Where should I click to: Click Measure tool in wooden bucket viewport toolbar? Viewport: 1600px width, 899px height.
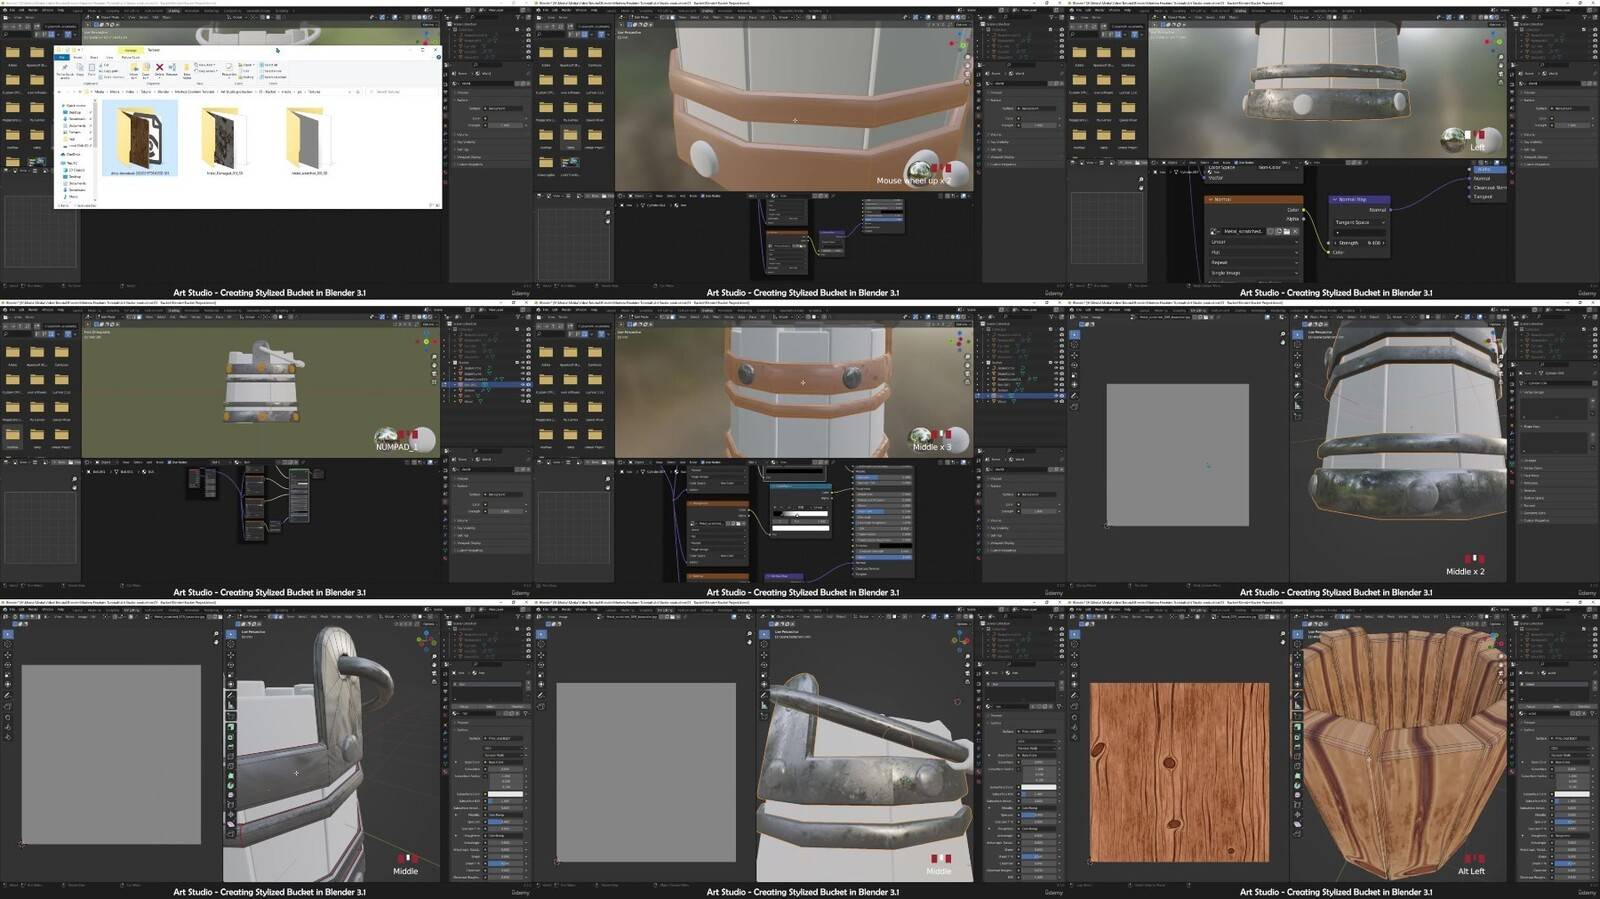point(1297,706)
